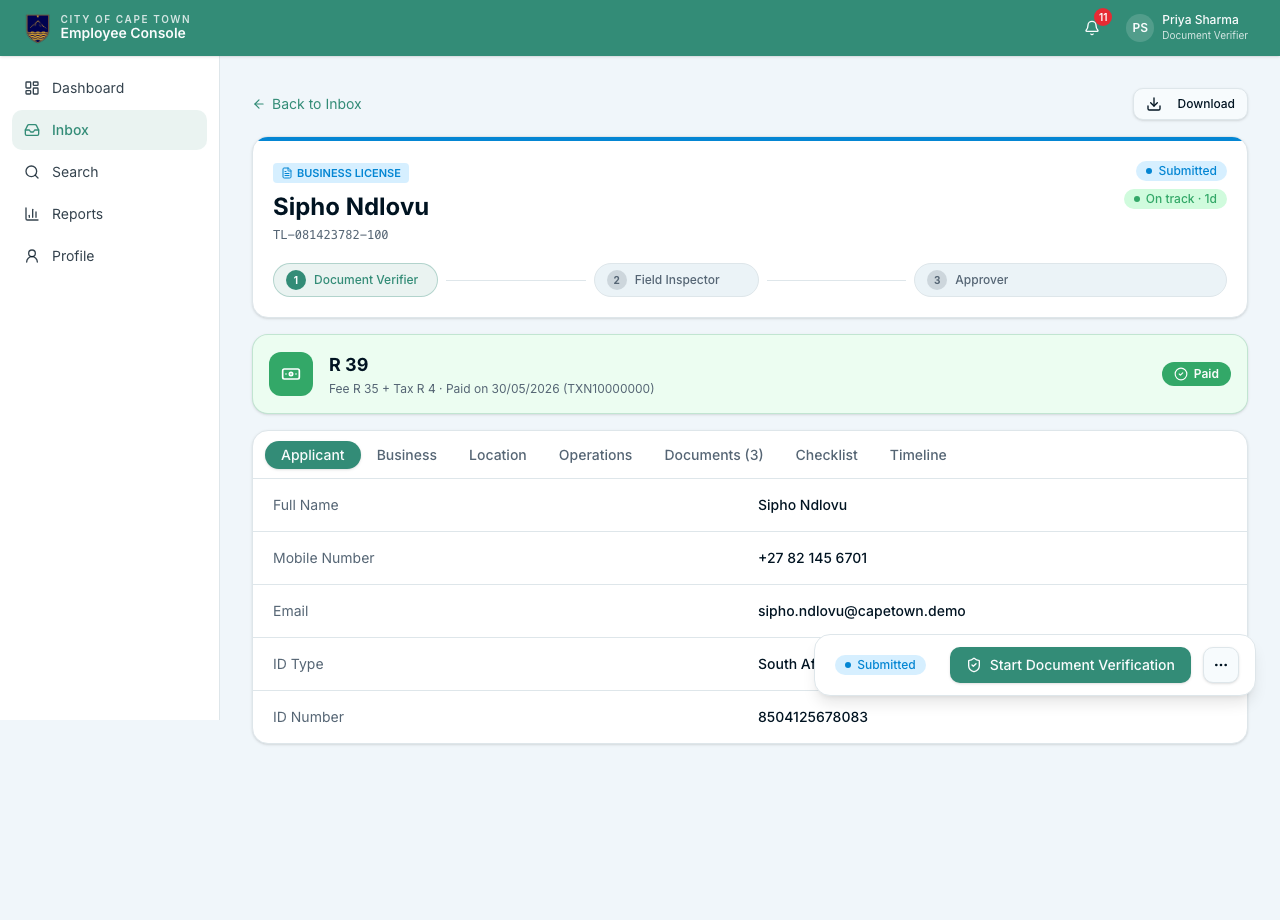Open the Documents (3) tab
The width and height of the screenshot is (1280, 920).
(x=714, y=455)
